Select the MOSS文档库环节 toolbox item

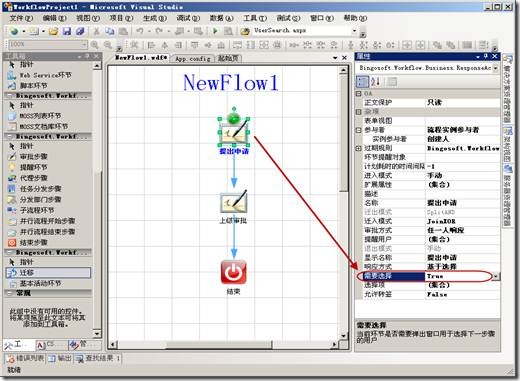pos(43,126)
